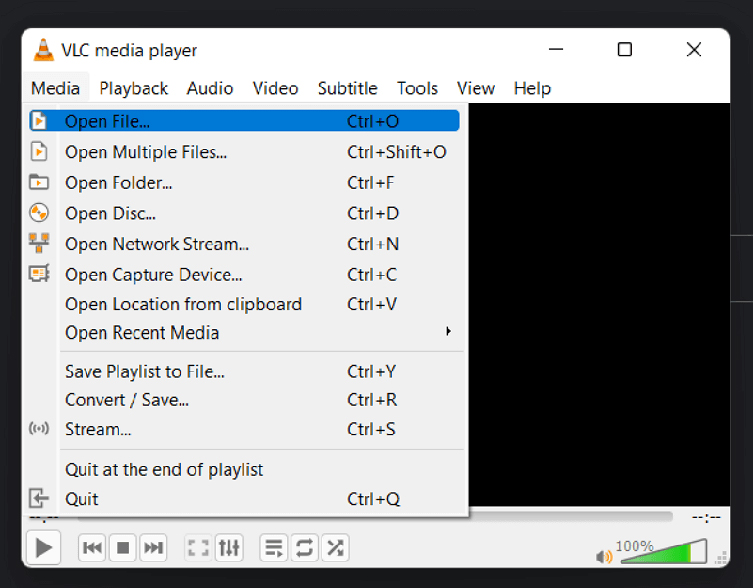
Task: Choose Quit menu entry
Action: coord(244,499)
